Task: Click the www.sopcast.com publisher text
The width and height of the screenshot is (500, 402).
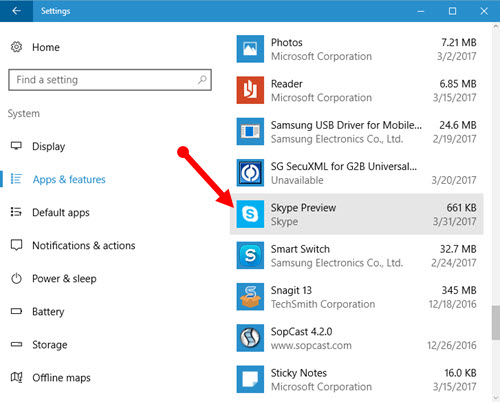Action: (311, 345)
